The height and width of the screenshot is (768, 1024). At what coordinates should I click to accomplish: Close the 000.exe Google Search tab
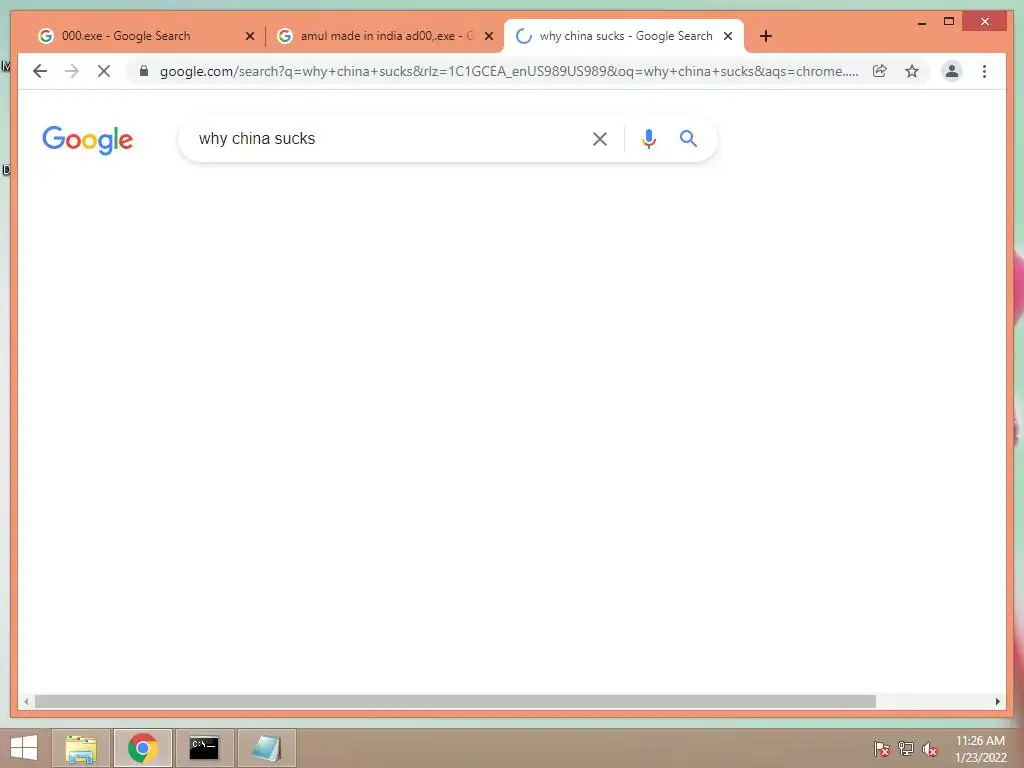click(x=249, y=36)
